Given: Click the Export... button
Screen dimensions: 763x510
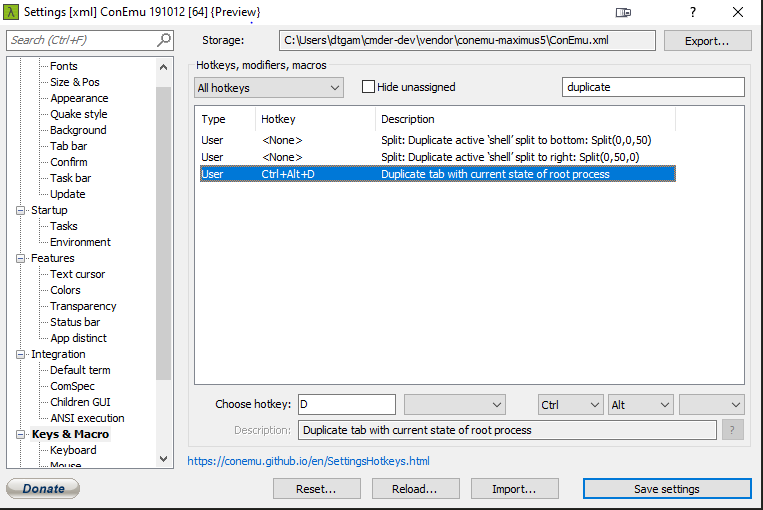Looking at the screenshot, I should [707, 41].
